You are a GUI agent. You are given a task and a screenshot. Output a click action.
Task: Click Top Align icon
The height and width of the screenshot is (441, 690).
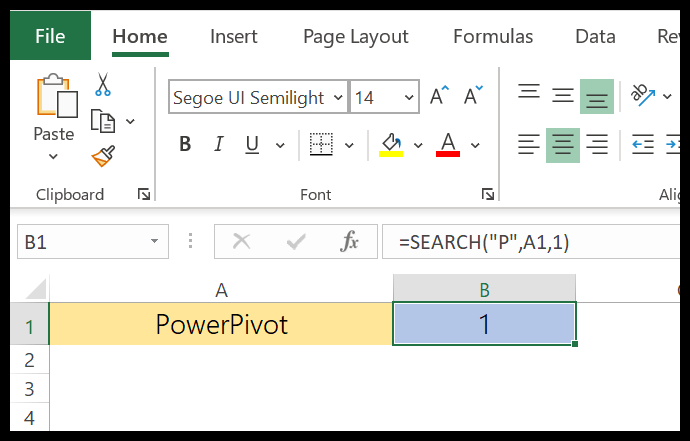[x=529, y=93]
